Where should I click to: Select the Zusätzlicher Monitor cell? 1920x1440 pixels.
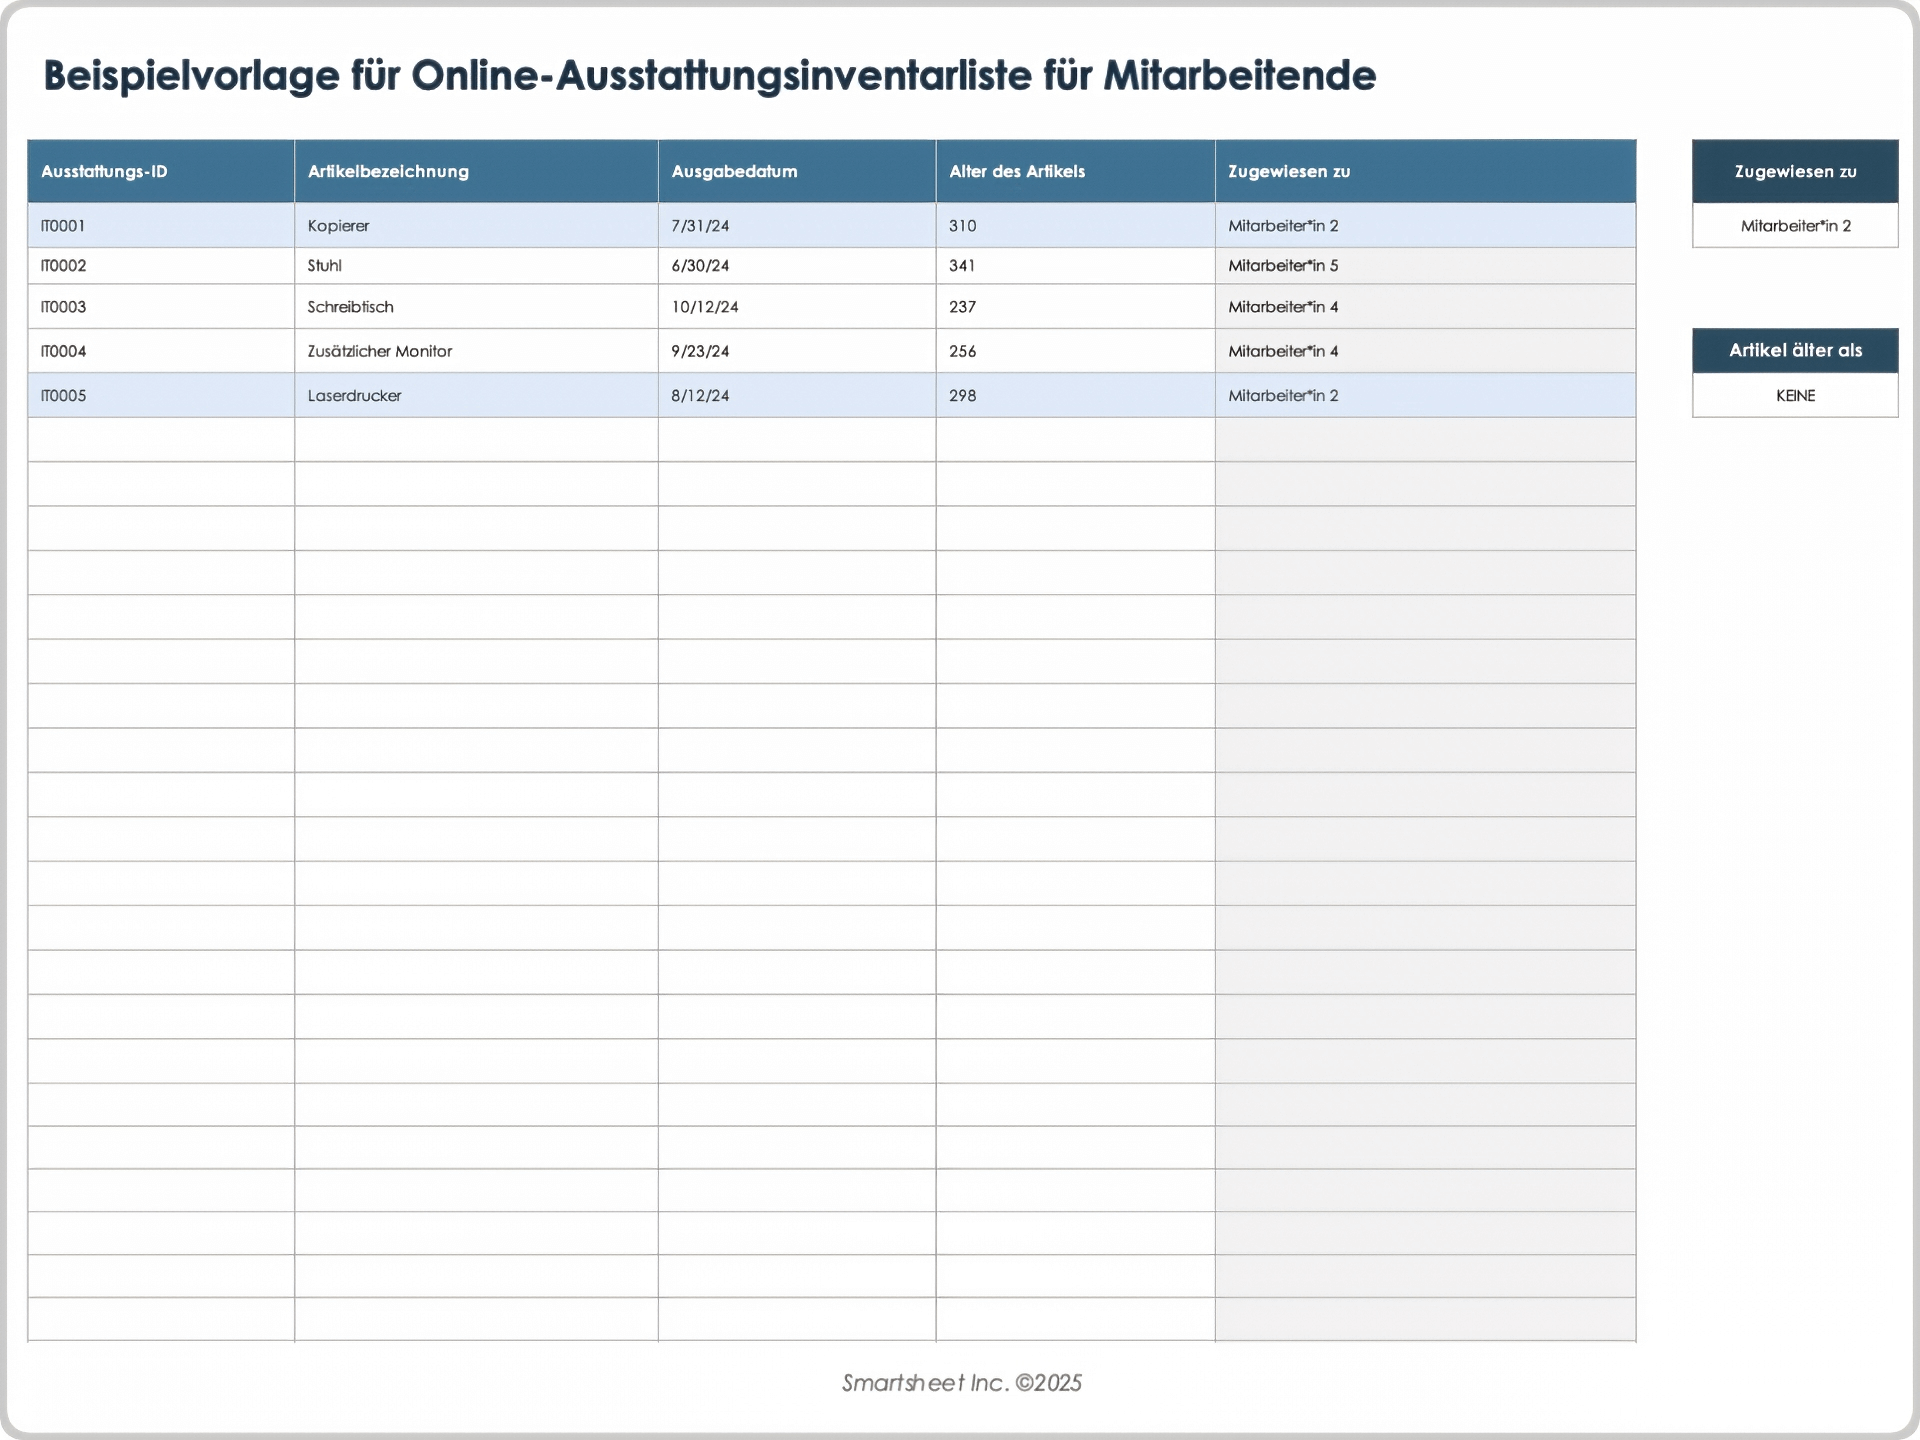[x=475, y=351]
